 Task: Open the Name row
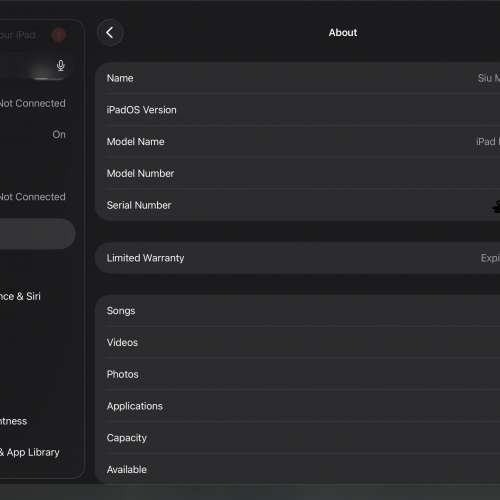297,78
